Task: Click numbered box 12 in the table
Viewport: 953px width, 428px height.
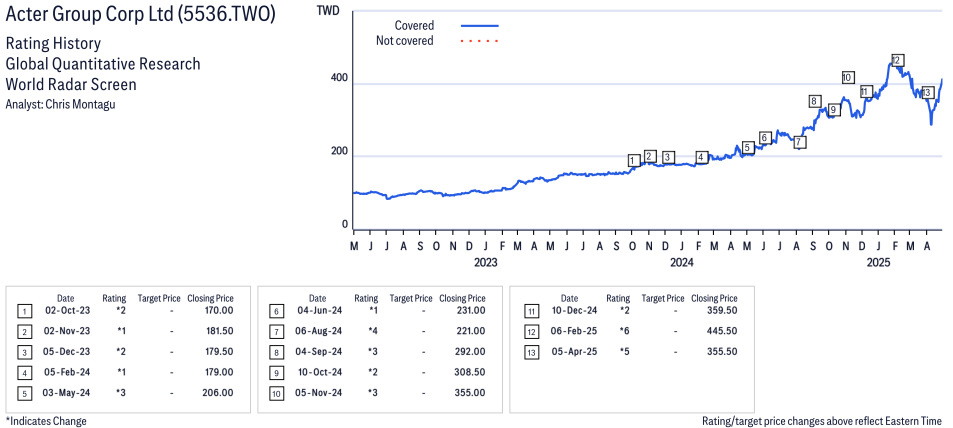Action: click(531, 333)
